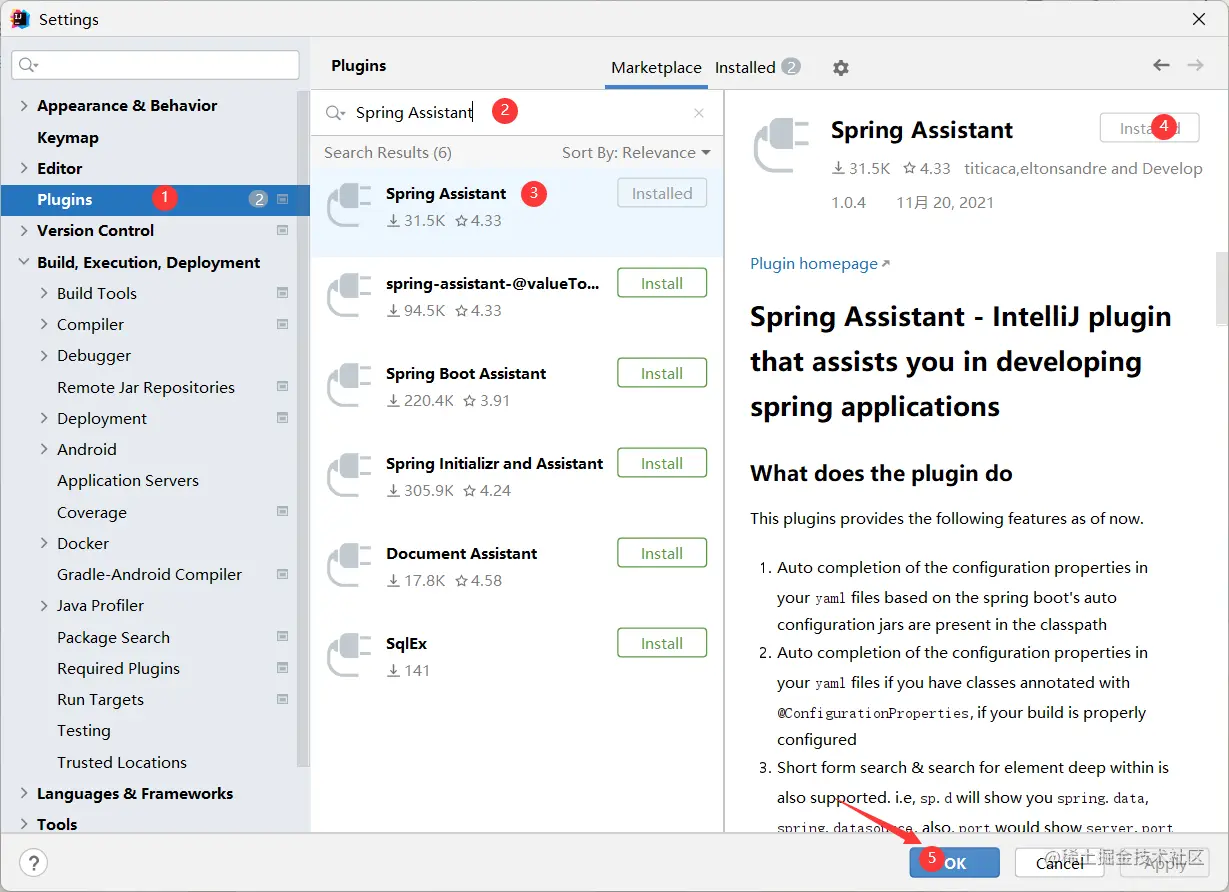Install Spring Initializr and Assistant plugin

point(662,463)
